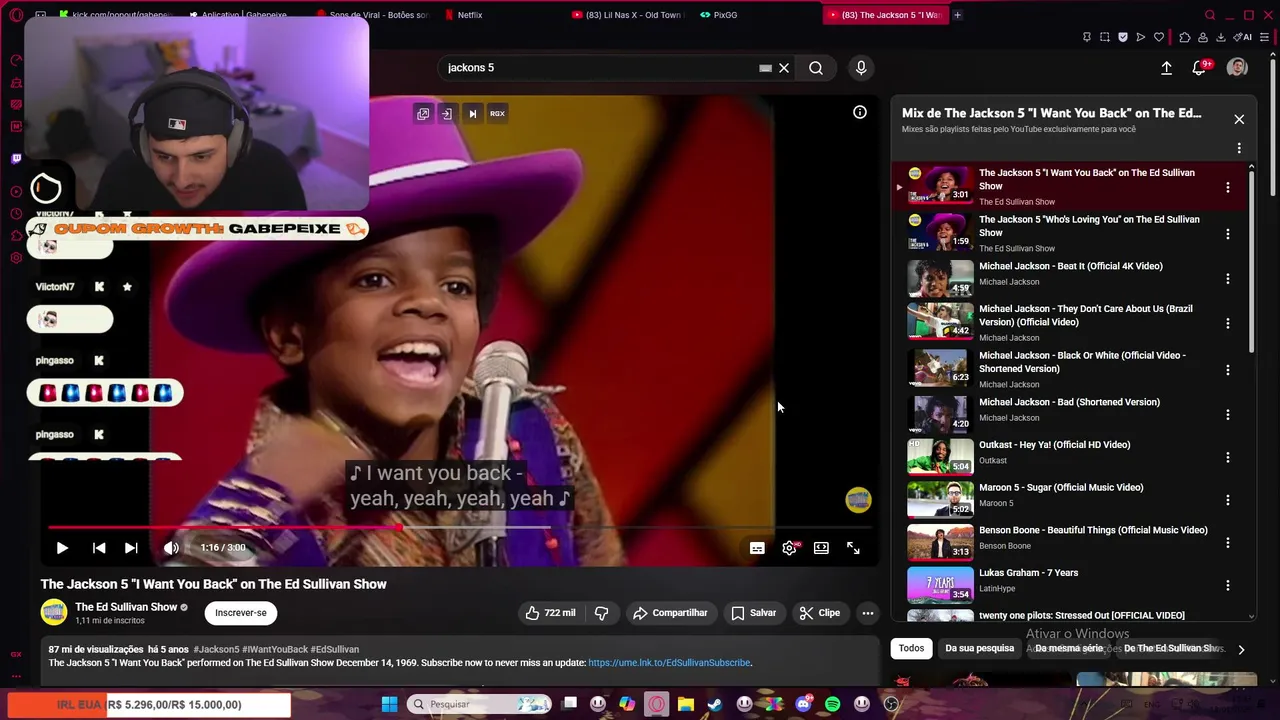Switch to the Lil Nas X browser tab
The image size is (1280, 720).
point(630,15)
